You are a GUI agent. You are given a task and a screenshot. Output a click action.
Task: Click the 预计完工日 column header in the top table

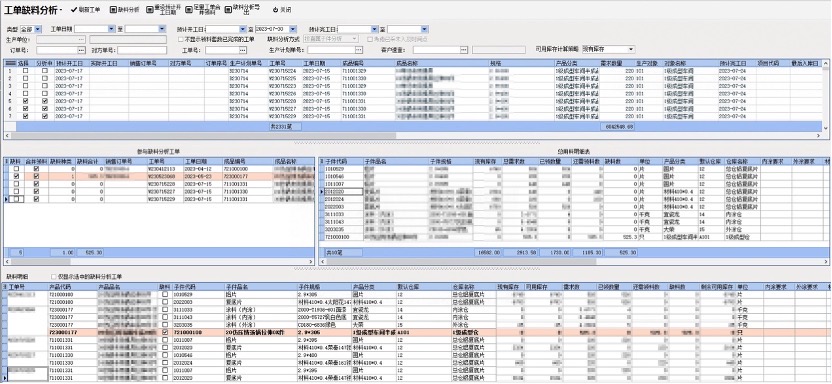[x=737, y=63]
